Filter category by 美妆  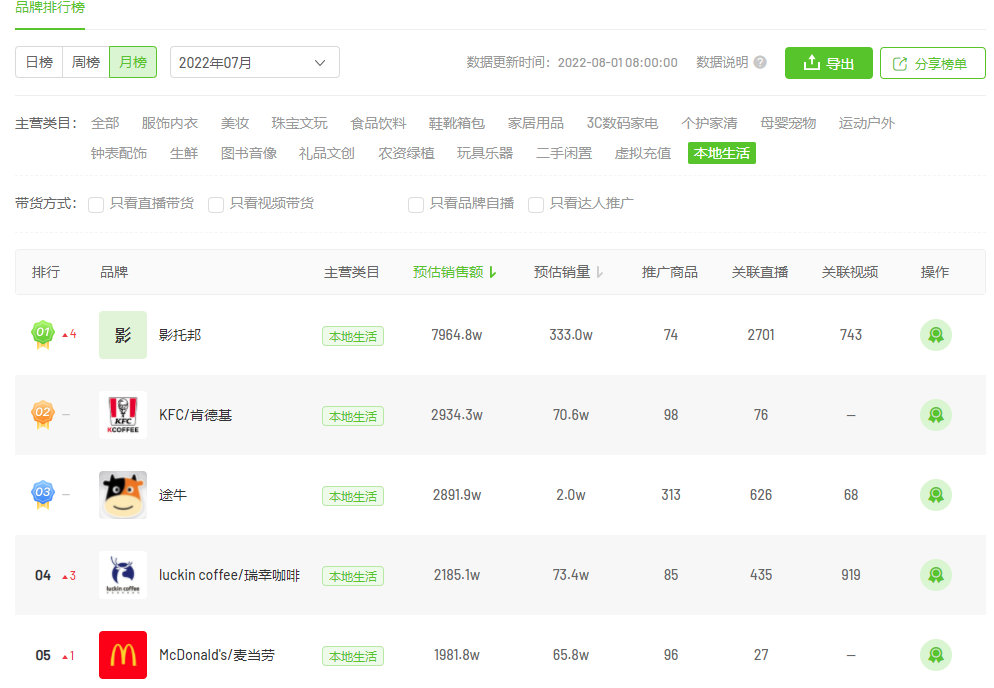click(x=235, y=123)
